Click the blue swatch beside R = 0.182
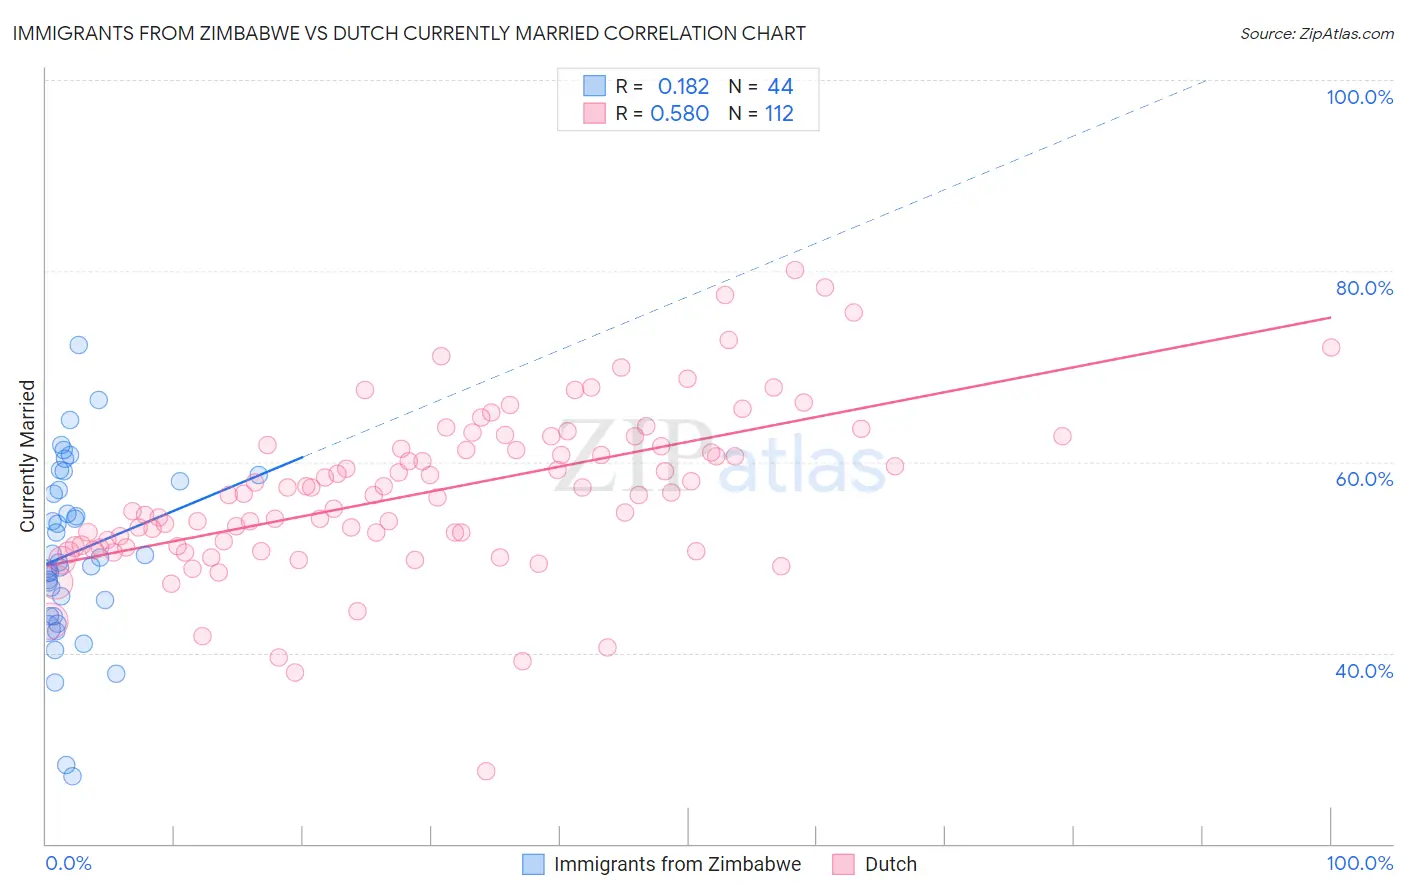Image resolution: width=1406 pixels, height=892 pixels. point(595,86)
